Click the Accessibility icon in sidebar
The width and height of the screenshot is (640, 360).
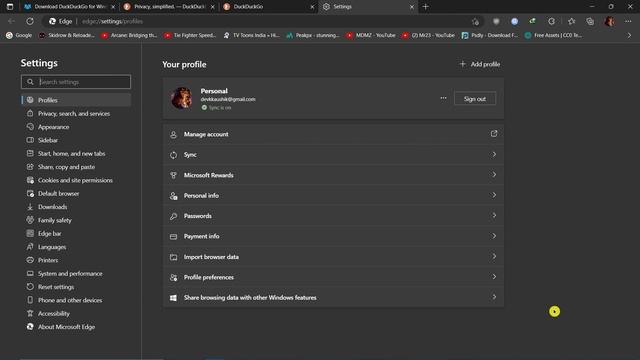(30, 313)
